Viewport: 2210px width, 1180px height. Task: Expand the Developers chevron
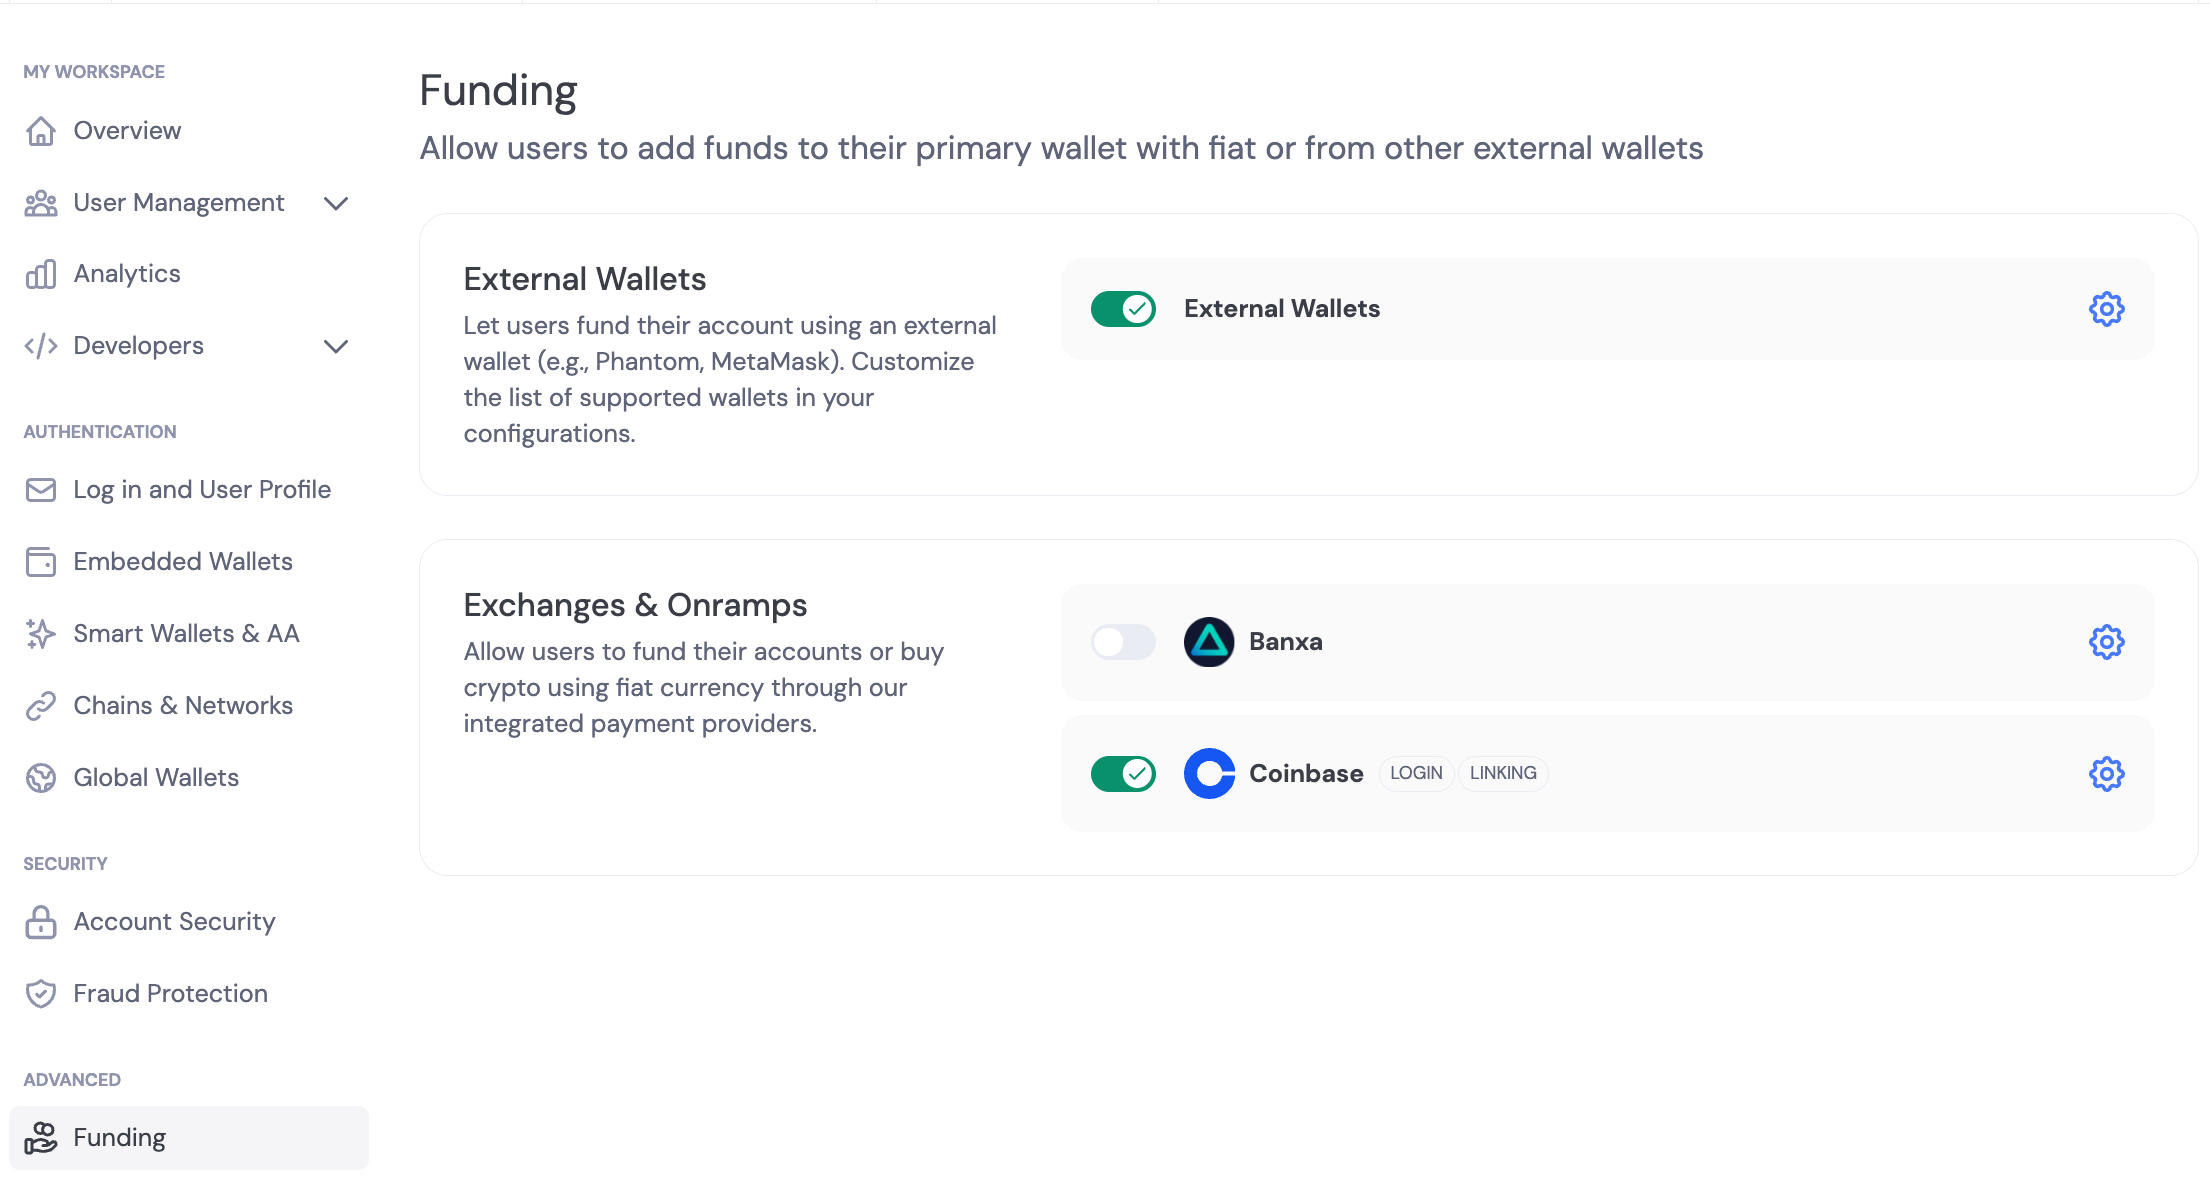click(336, 346)
